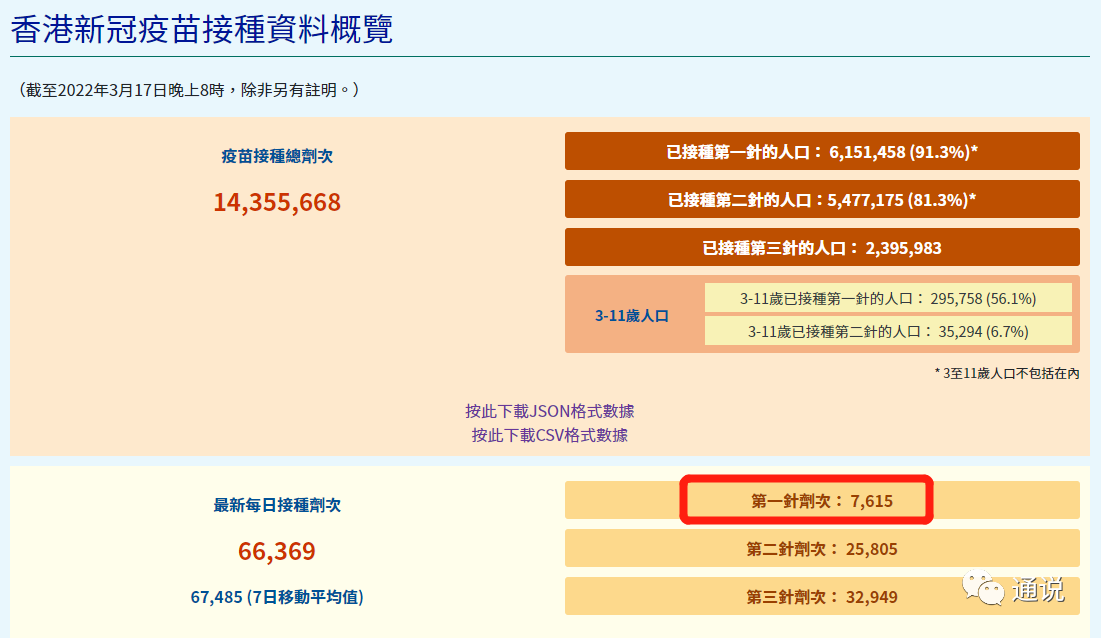Select the 已接種第二針的人口 5,477,175 bar
Viewport: 1101px width, 638px height.
821,200
